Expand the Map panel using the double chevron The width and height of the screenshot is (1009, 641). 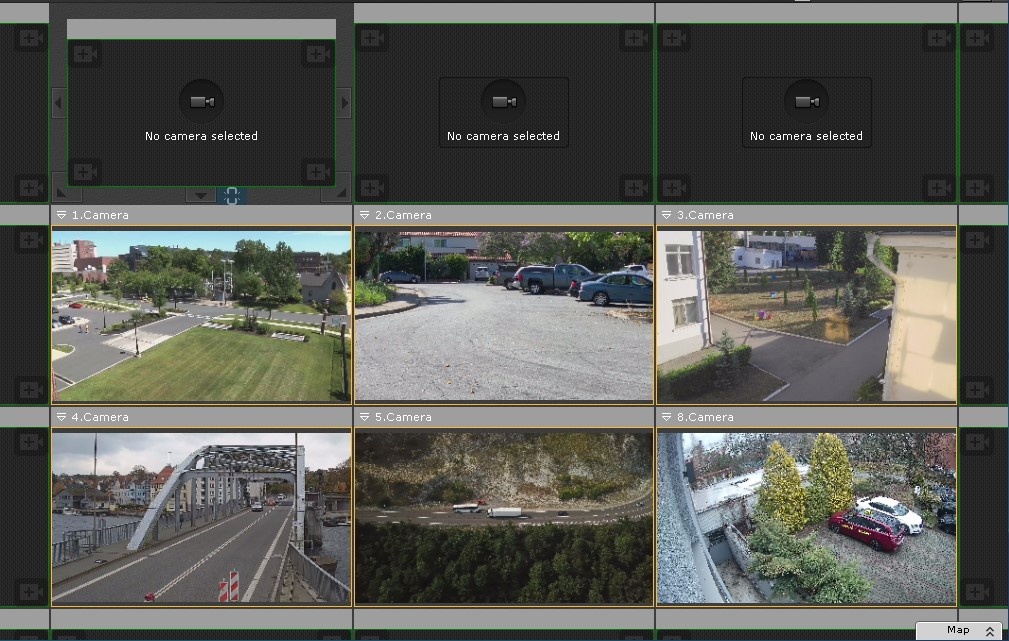pos(990,631)
